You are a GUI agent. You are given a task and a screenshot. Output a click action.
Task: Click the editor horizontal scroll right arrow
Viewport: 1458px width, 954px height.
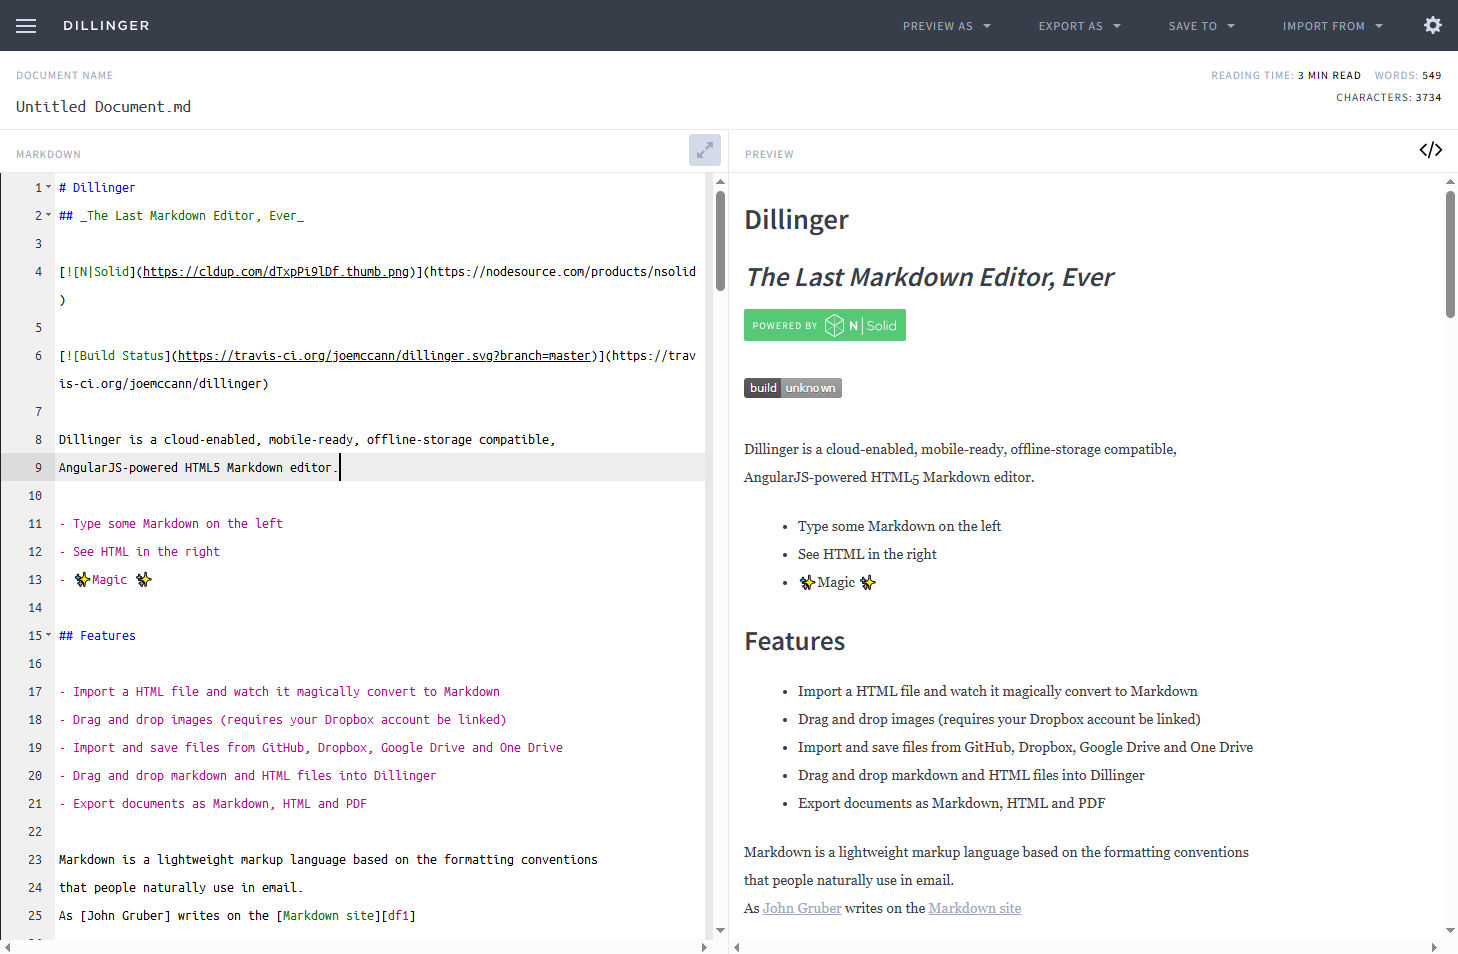(x=704, y=947)
